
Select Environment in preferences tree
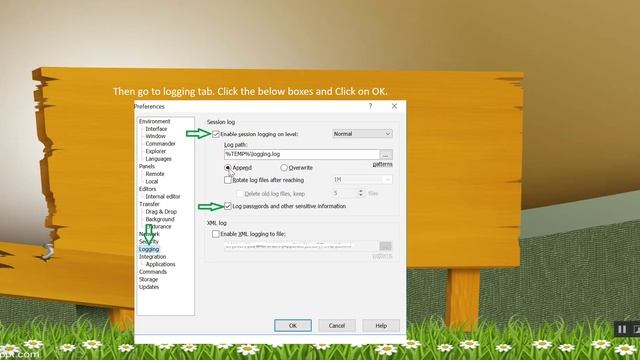154,121
